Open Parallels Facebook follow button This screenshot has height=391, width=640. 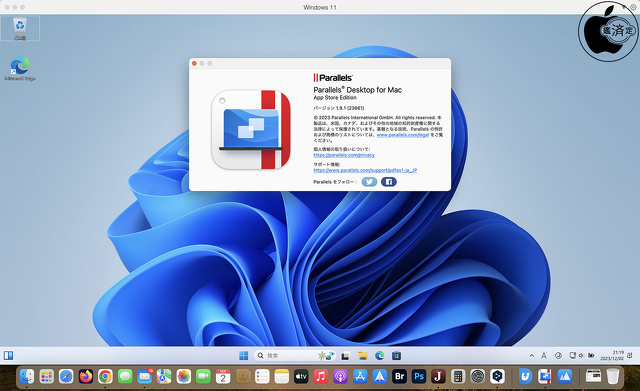click(x=389, y=182)
